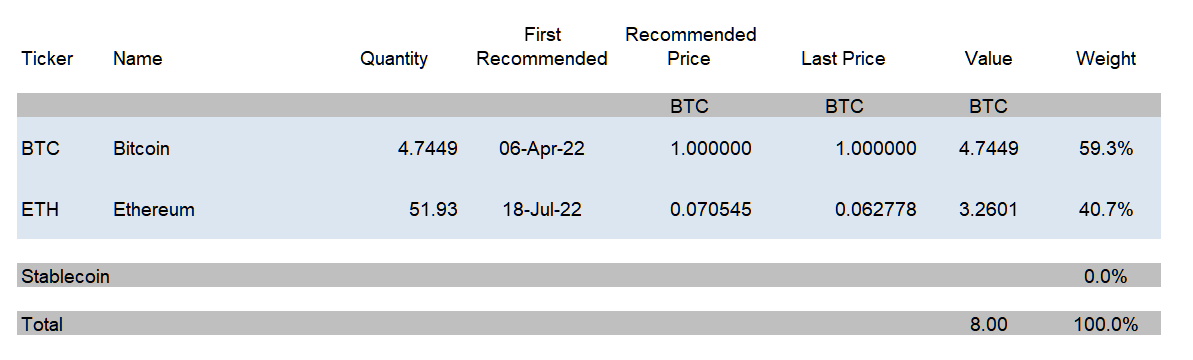Select the Stablecoin row label
This screenshot has height=360, width=1193.
point(65,276)
